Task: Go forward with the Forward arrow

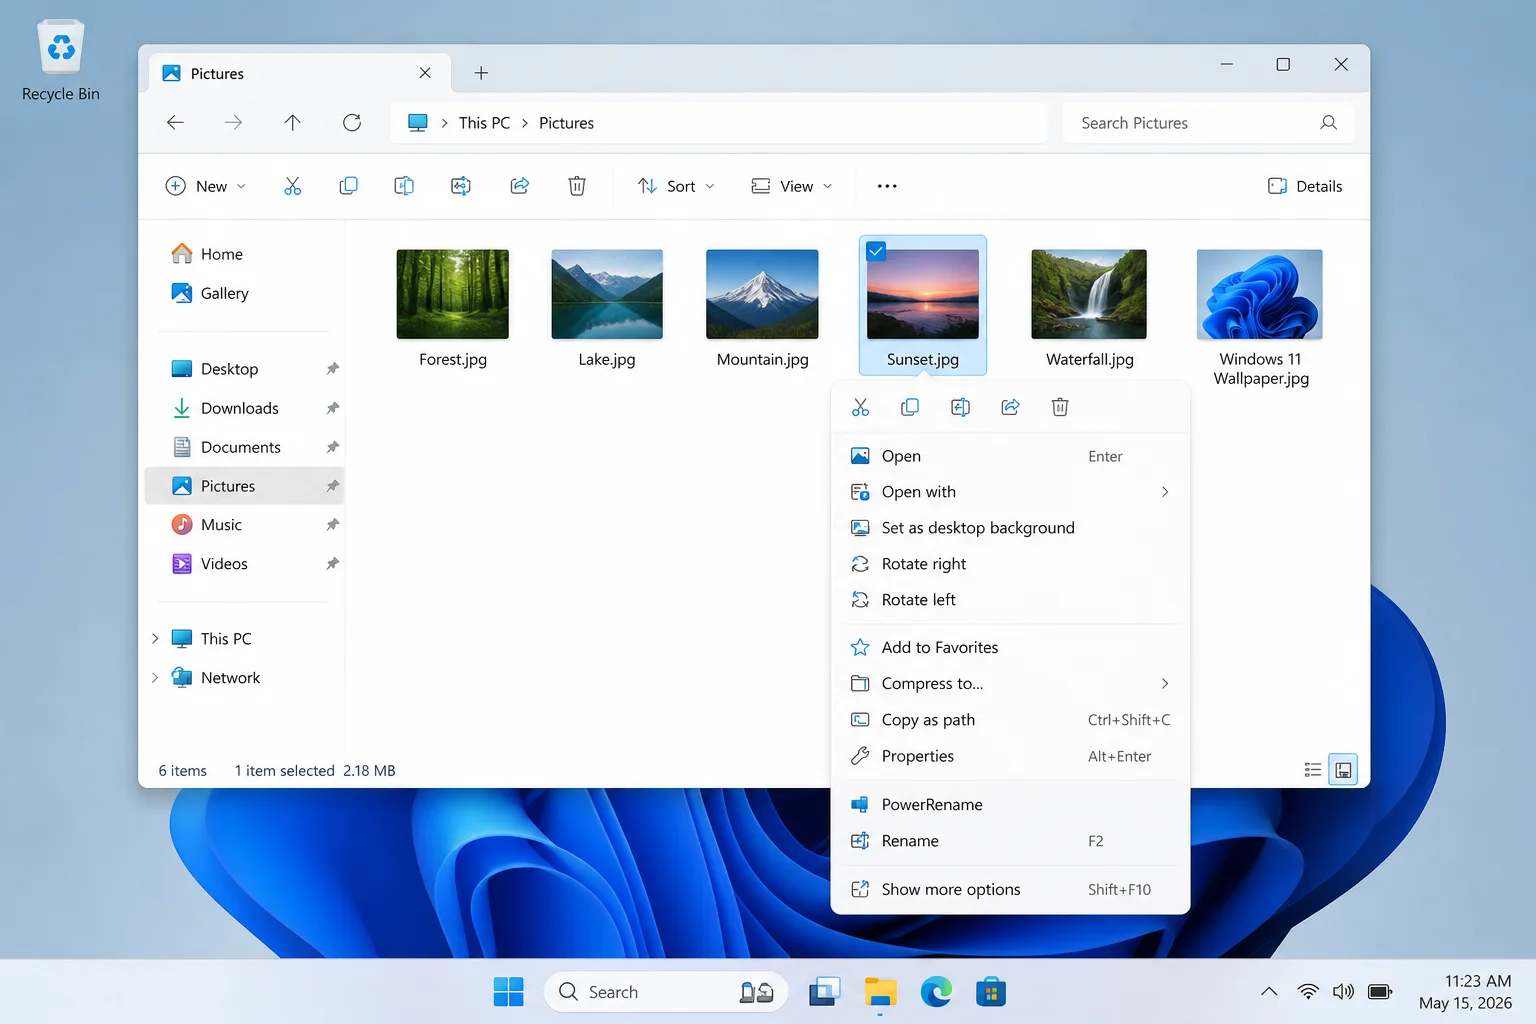Action: coord(233,122)
